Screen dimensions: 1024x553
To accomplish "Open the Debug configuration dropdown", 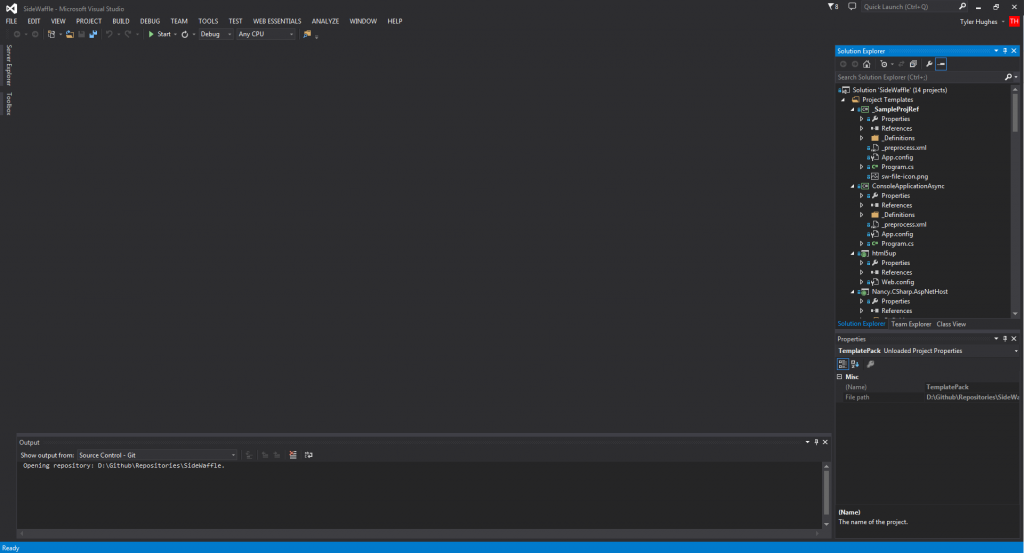I will coord(214,34).
